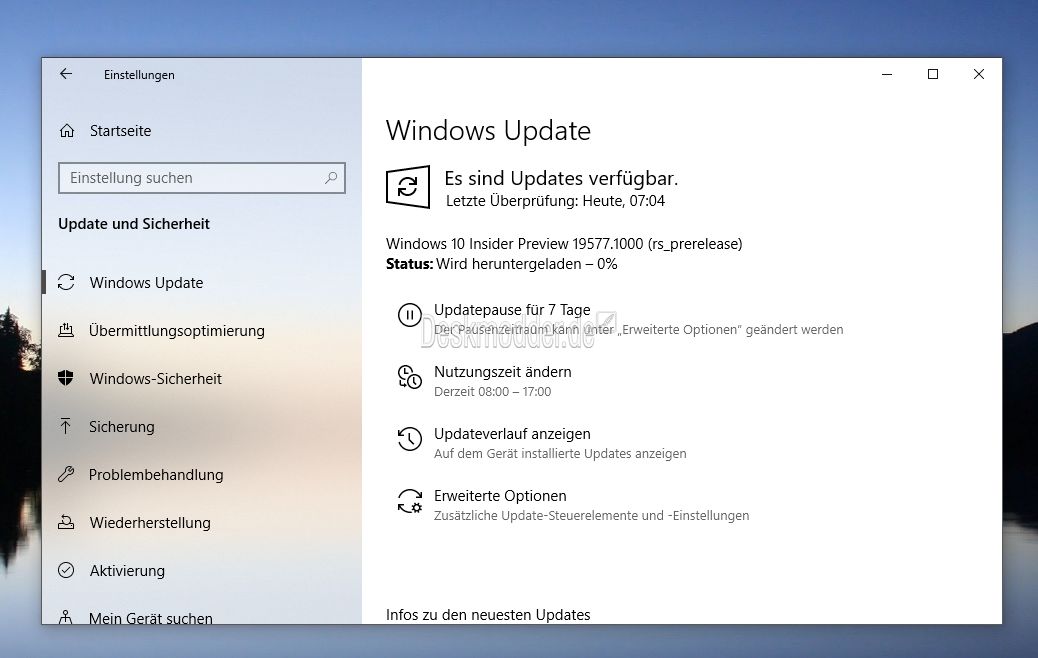Minimize the Einstellungen window
The width and height of the screenshot is (1038, 658).
(x=887, y=74)
